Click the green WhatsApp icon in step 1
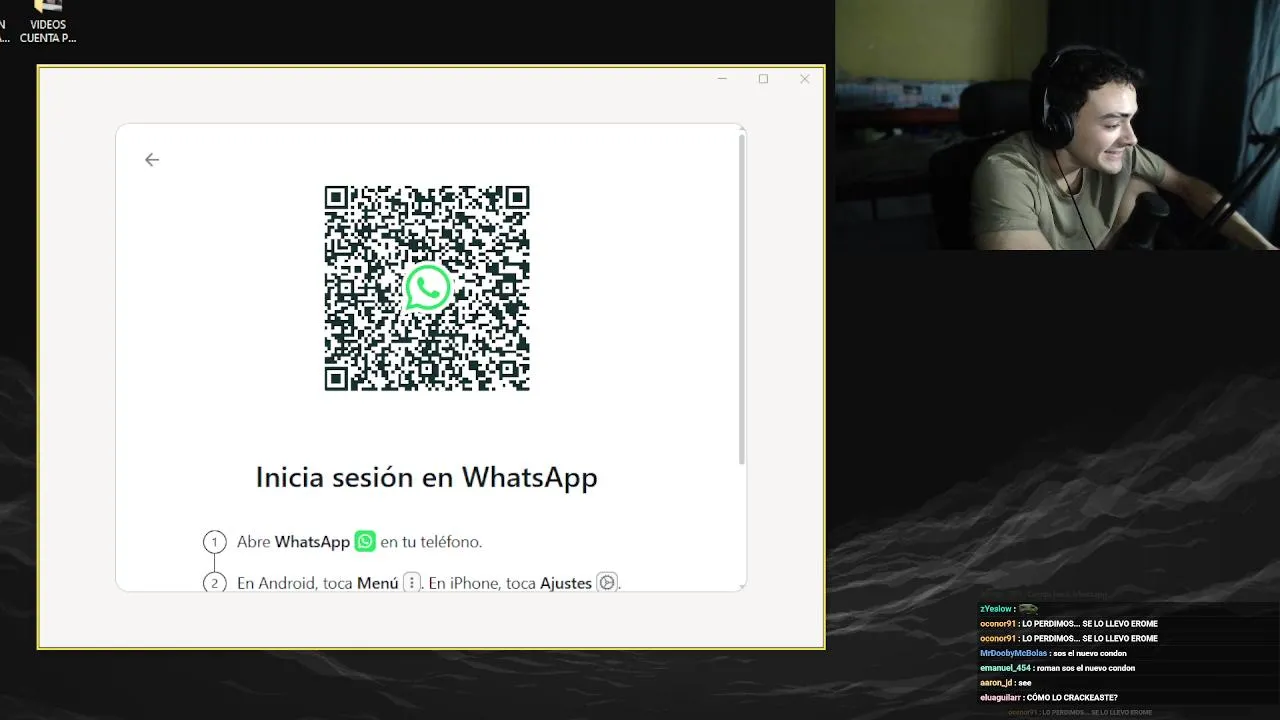Screen dimensions: 1280x720 click(x=365, y=541)
